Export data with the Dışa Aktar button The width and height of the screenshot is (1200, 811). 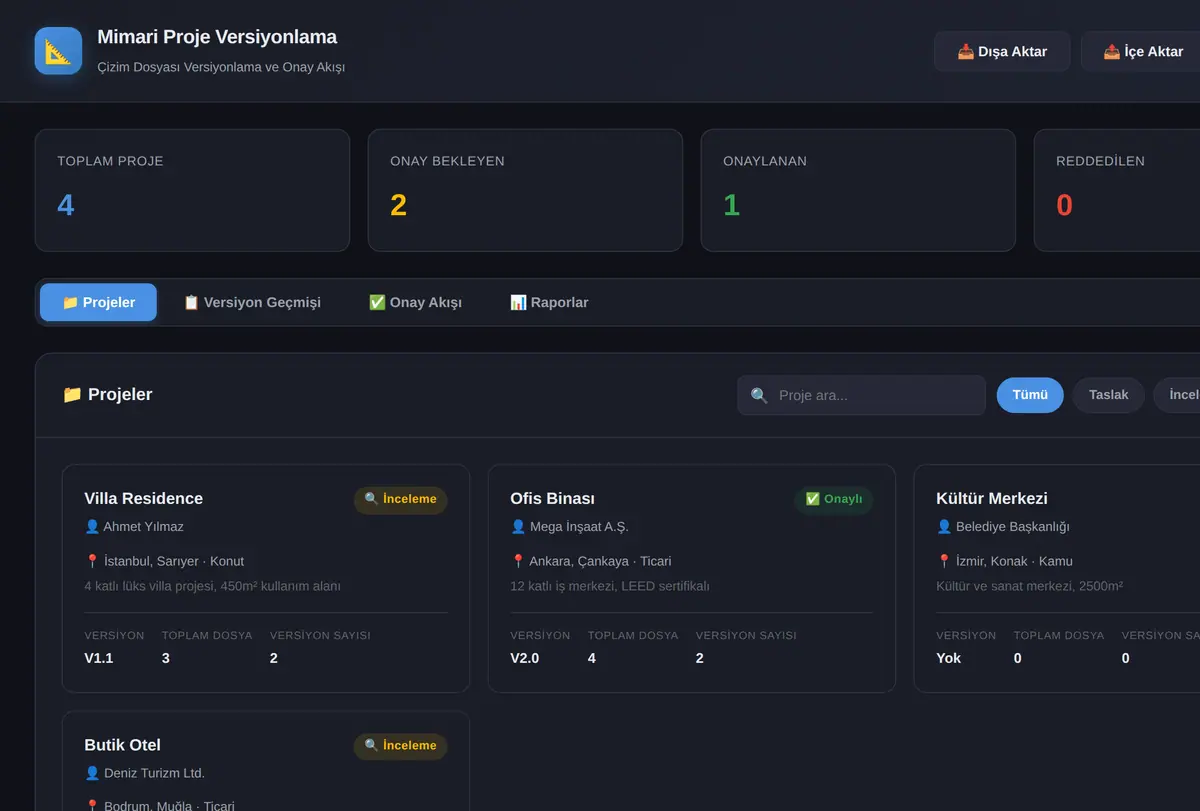(x=1002, y=51)
